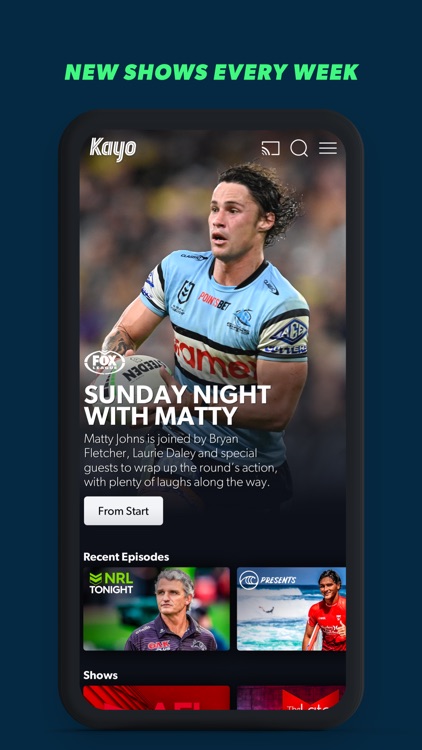Tap the Kayo logo
Image resolution: width=422 pixels, height=750 pixels.
coord(113,149)
